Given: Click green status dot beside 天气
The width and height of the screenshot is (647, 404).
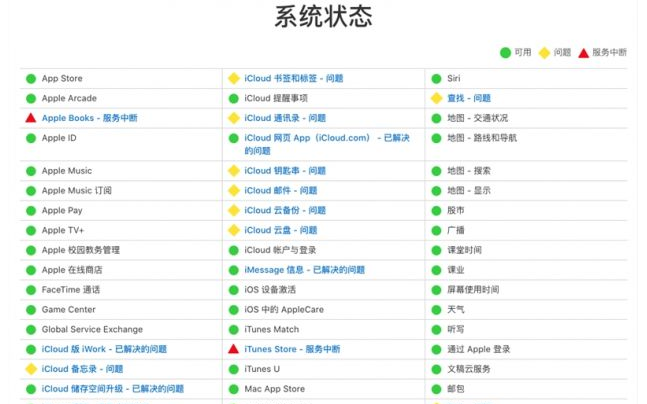Looking at the screenshot, I should click(437, 309).
